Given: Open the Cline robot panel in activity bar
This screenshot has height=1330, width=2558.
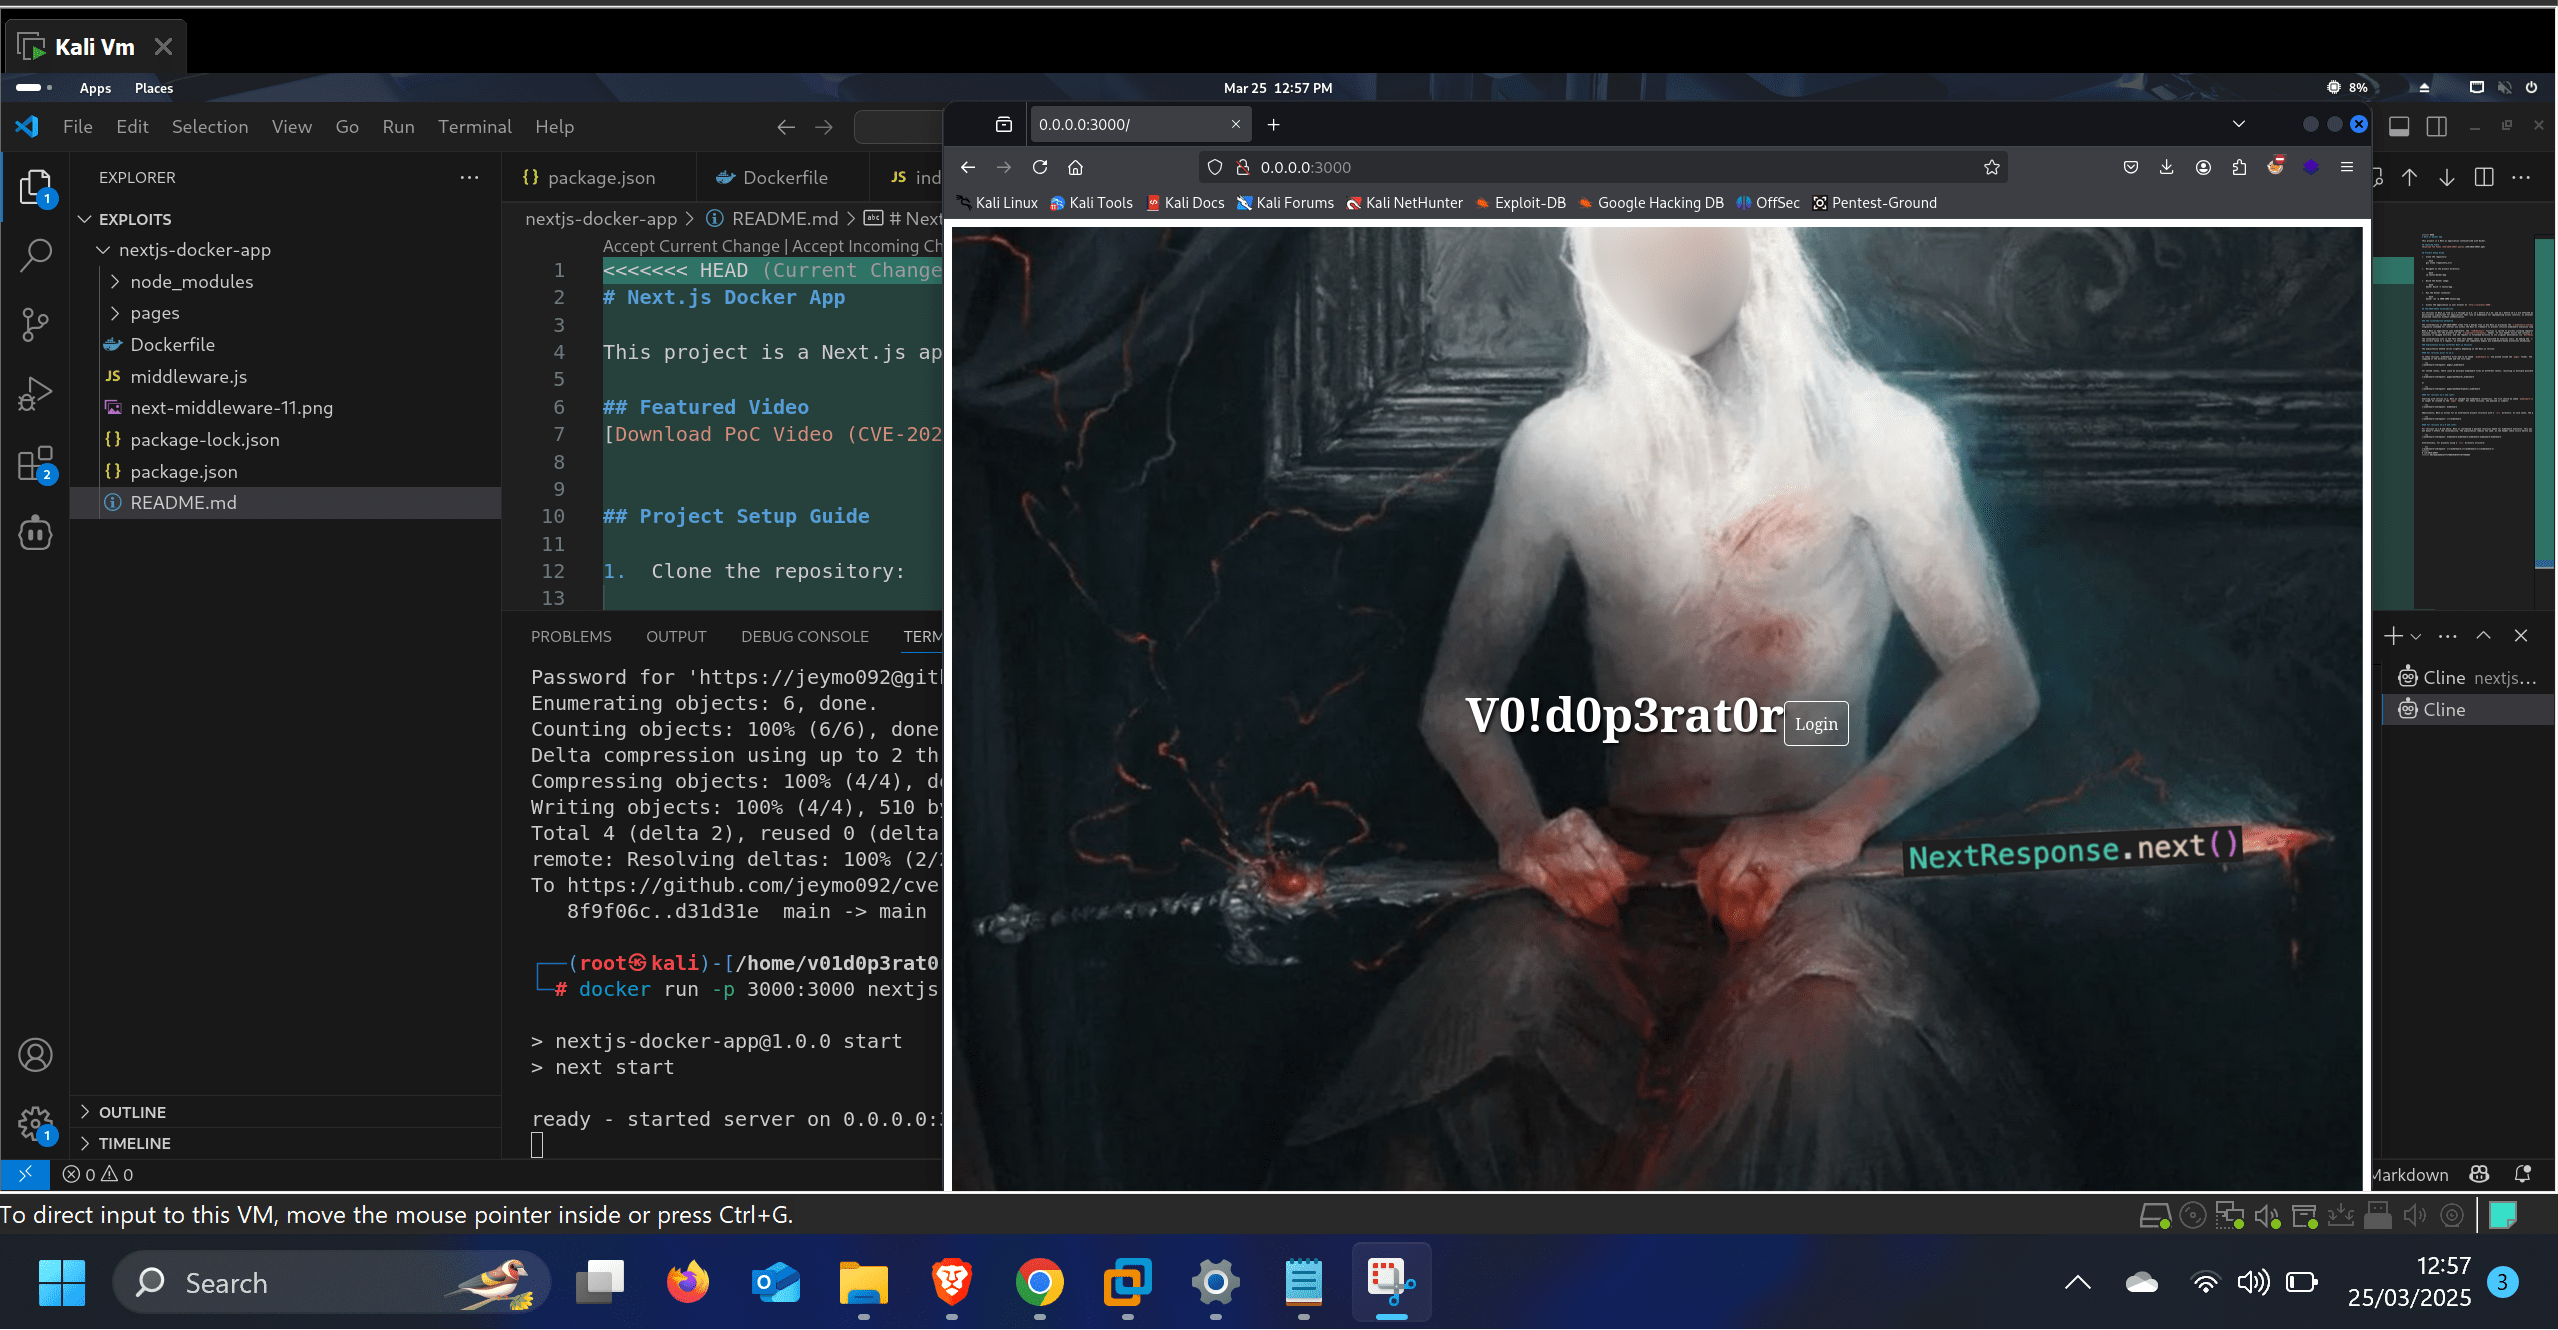Looking at the screenshot, I should pyautogui.click(x=35, y=533).
